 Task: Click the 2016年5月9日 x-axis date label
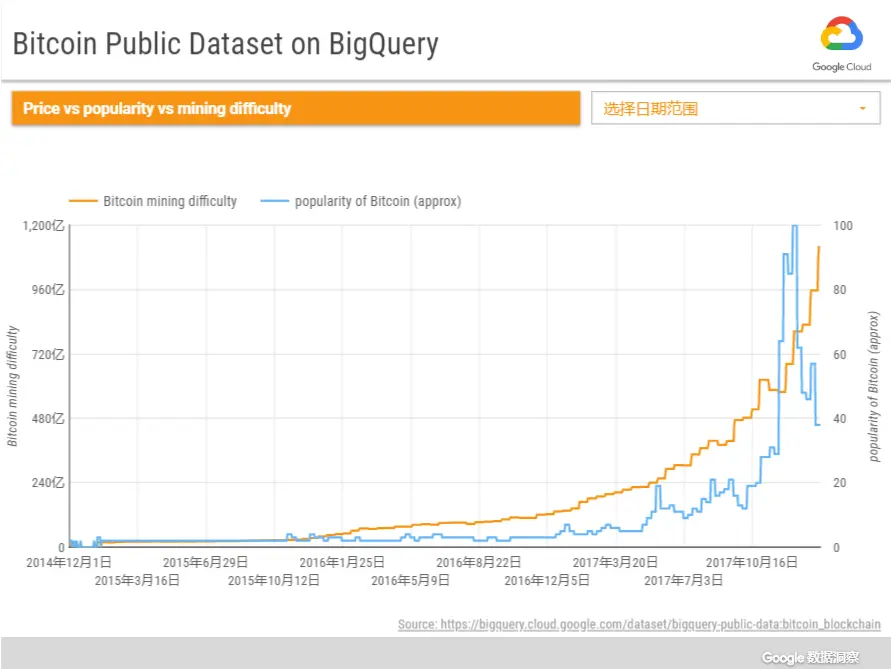click(x=410, y=580)
